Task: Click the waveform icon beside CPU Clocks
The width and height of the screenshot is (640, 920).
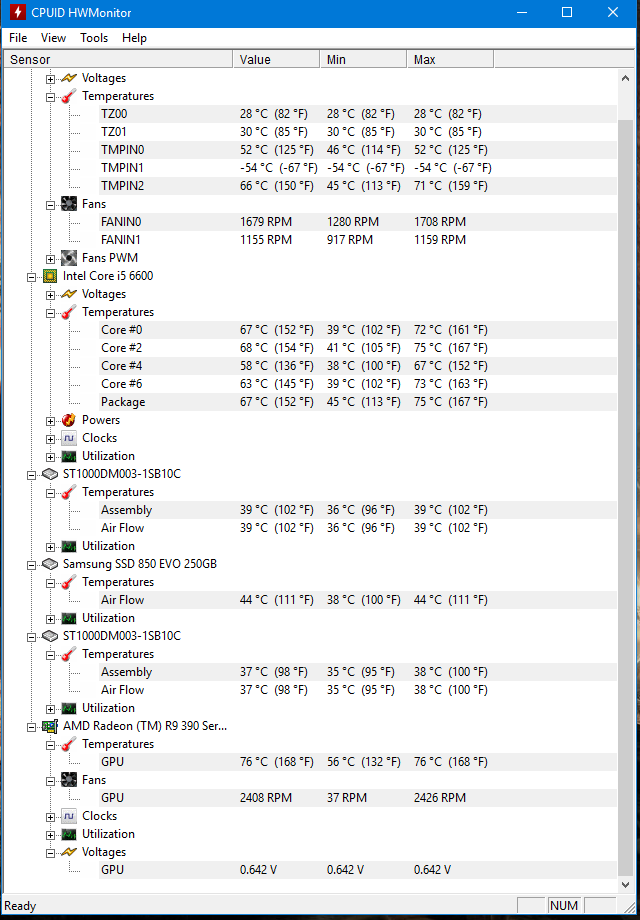Action: (69, 438)
